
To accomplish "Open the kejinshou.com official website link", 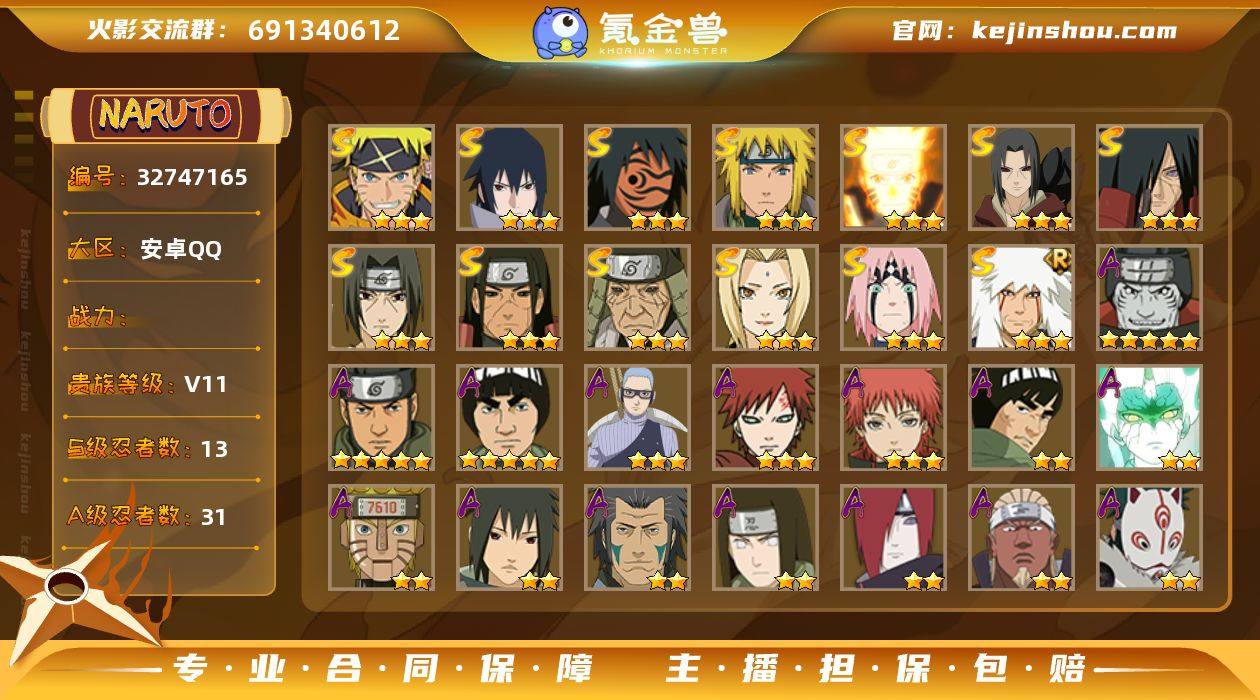I will (1035, 30).
